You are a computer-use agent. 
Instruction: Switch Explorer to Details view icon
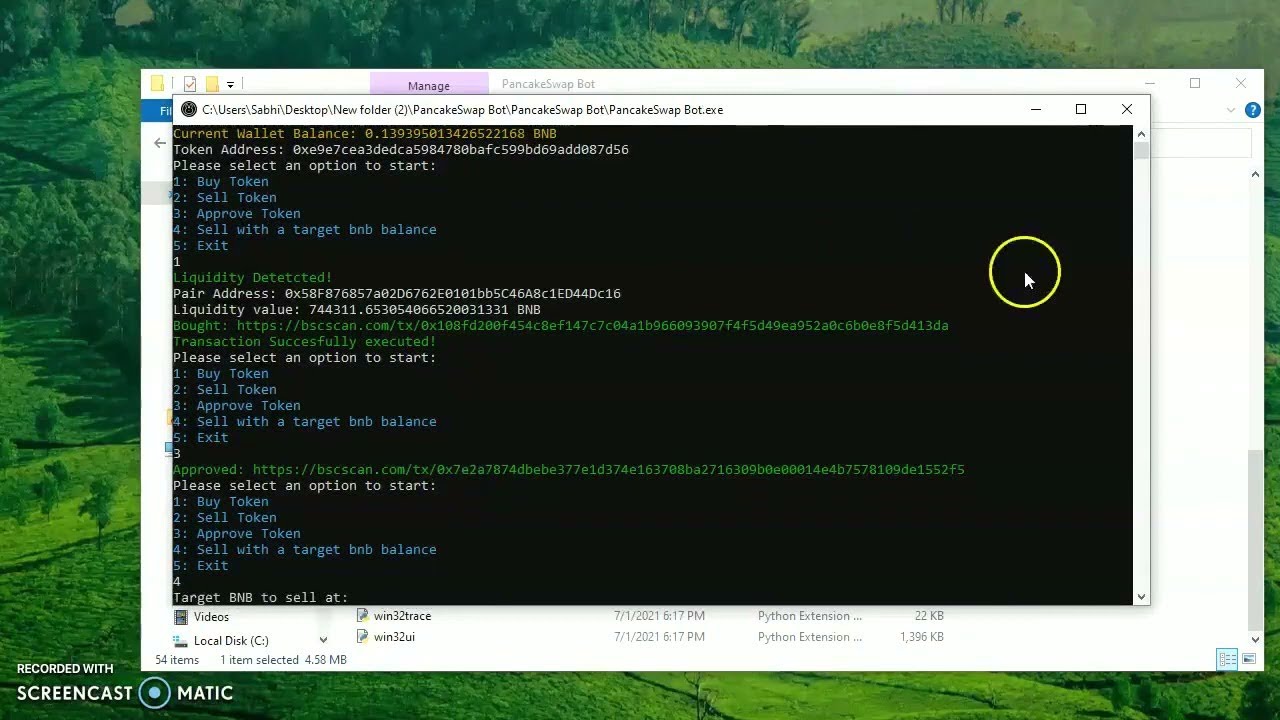(1227, 659)
